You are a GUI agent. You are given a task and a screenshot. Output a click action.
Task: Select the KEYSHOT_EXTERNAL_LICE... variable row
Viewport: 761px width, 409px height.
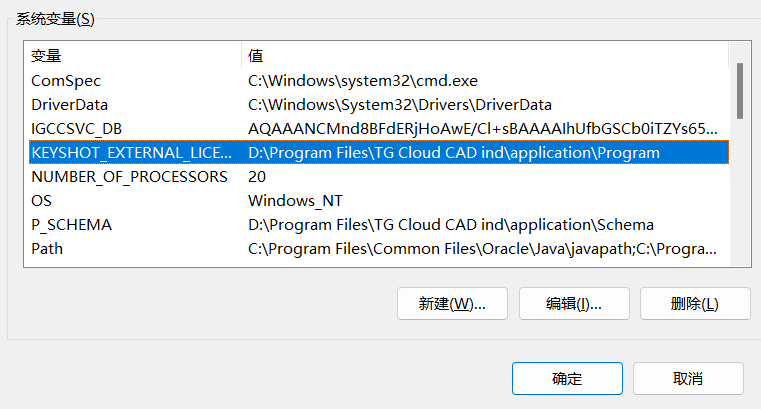[x=379, y=152]
